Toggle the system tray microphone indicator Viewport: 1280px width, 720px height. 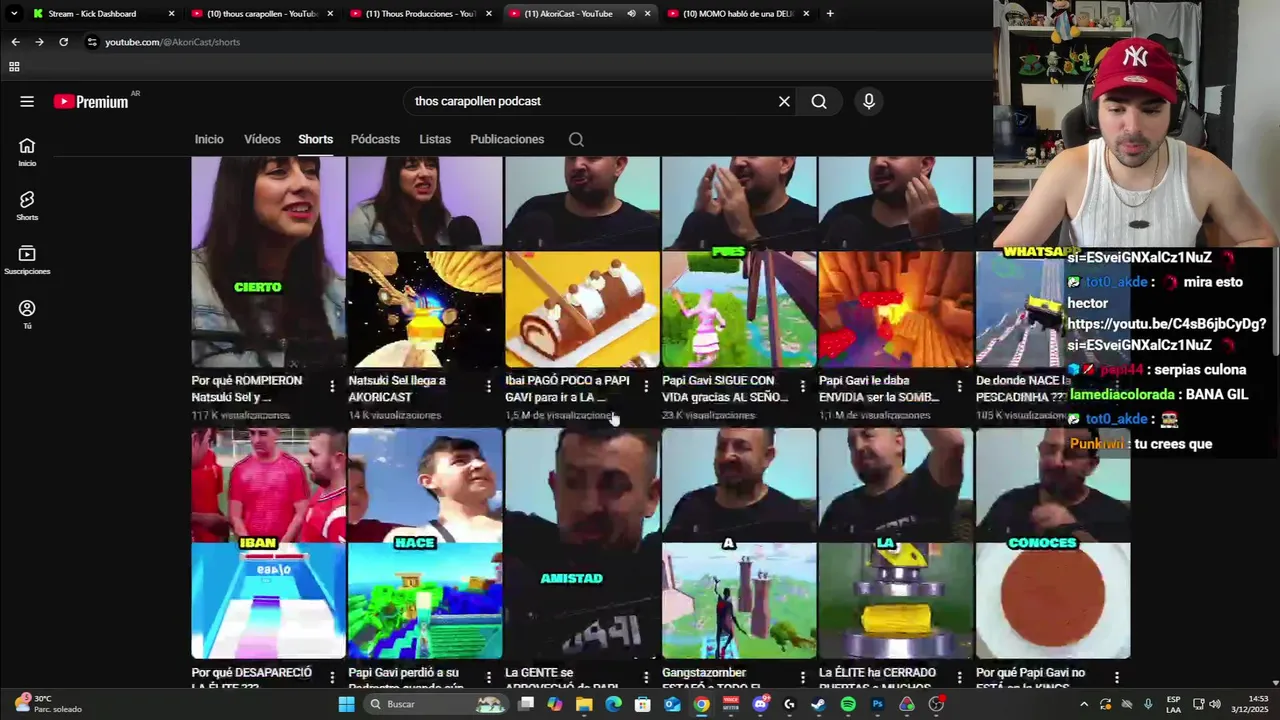(1148, 704)
